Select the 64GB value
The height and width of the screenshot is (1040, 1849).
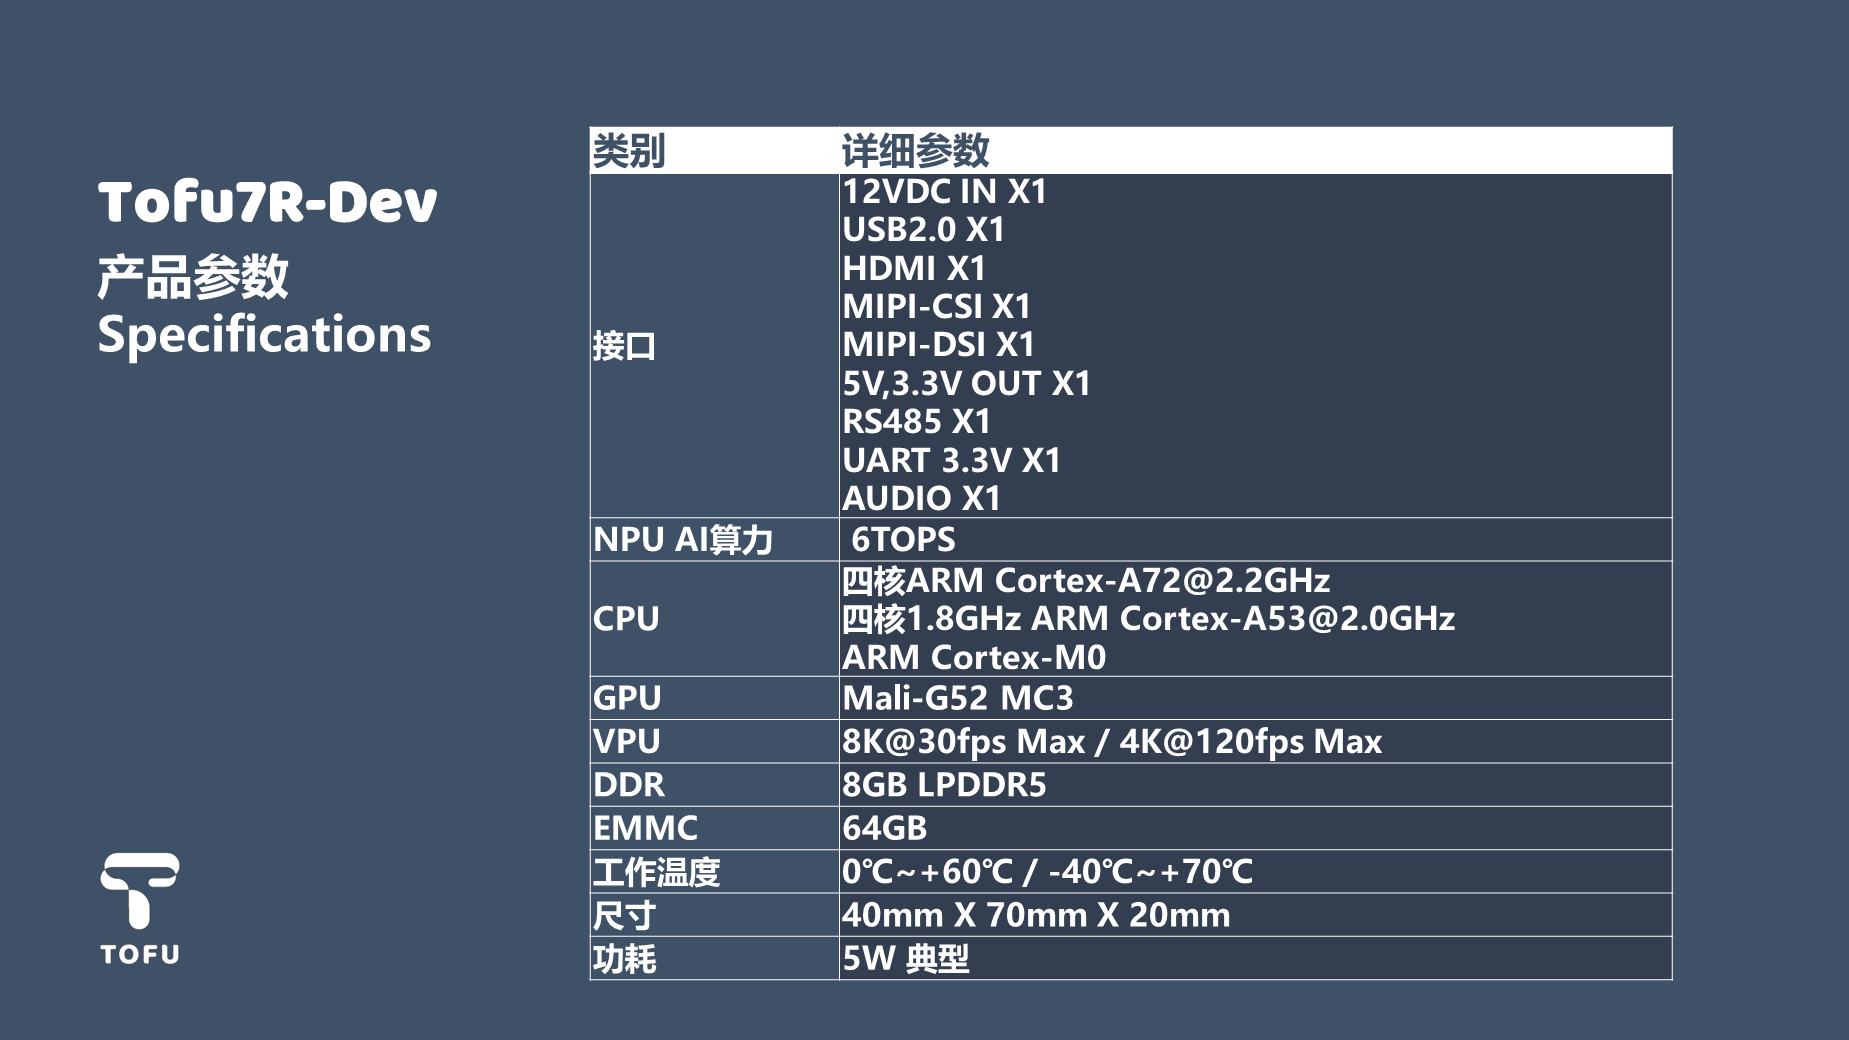(884, 828)
